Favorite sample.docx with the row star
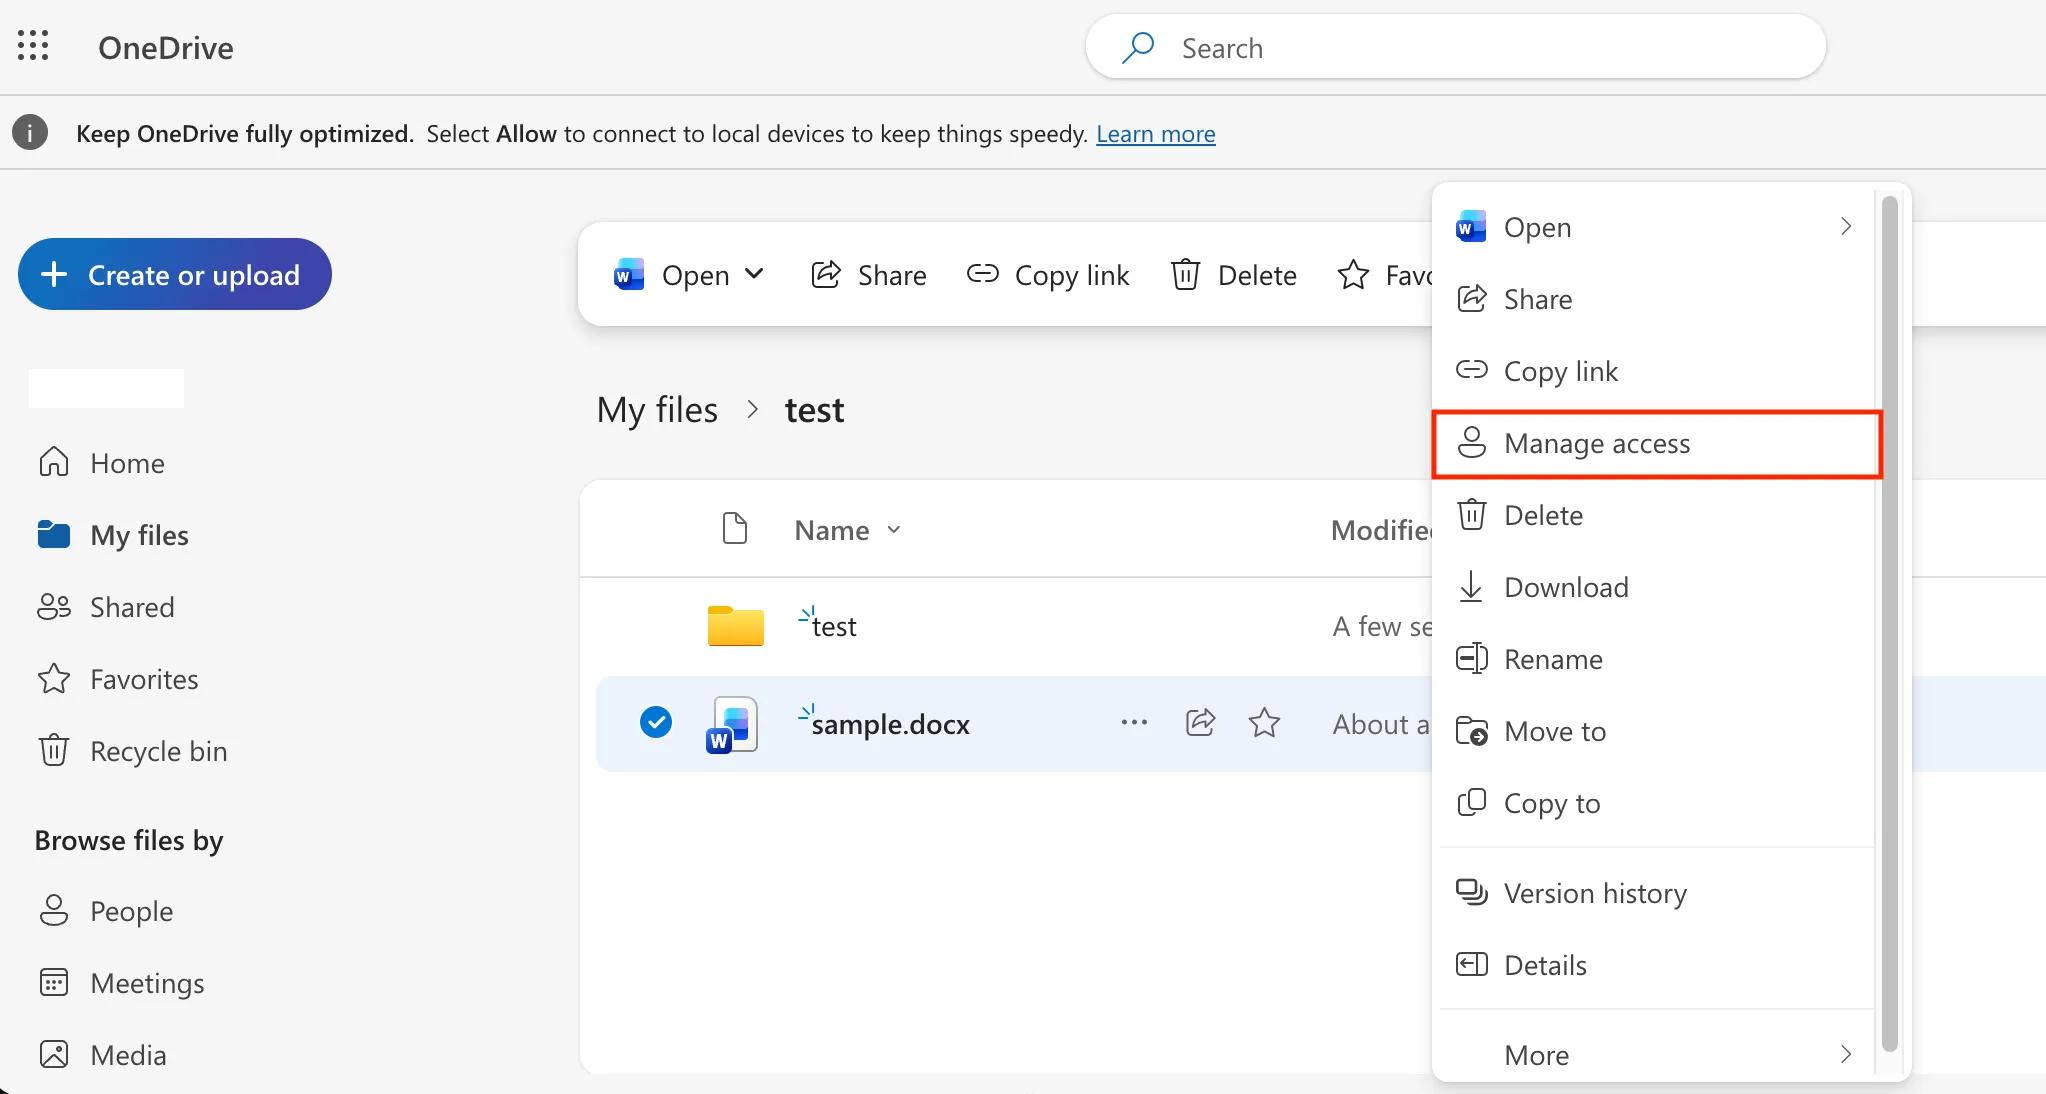Screen dimensions: 2046x1094 [1265, 722]
